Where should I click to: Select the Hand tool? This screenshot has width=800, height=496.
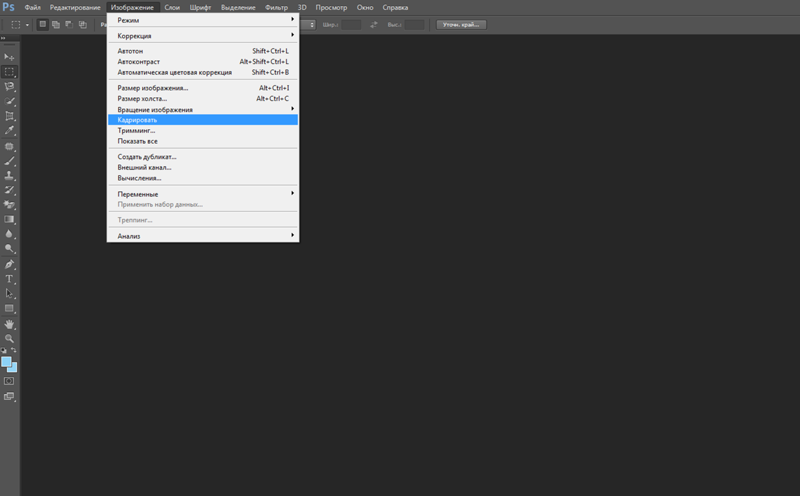click(x=9, y=324)
